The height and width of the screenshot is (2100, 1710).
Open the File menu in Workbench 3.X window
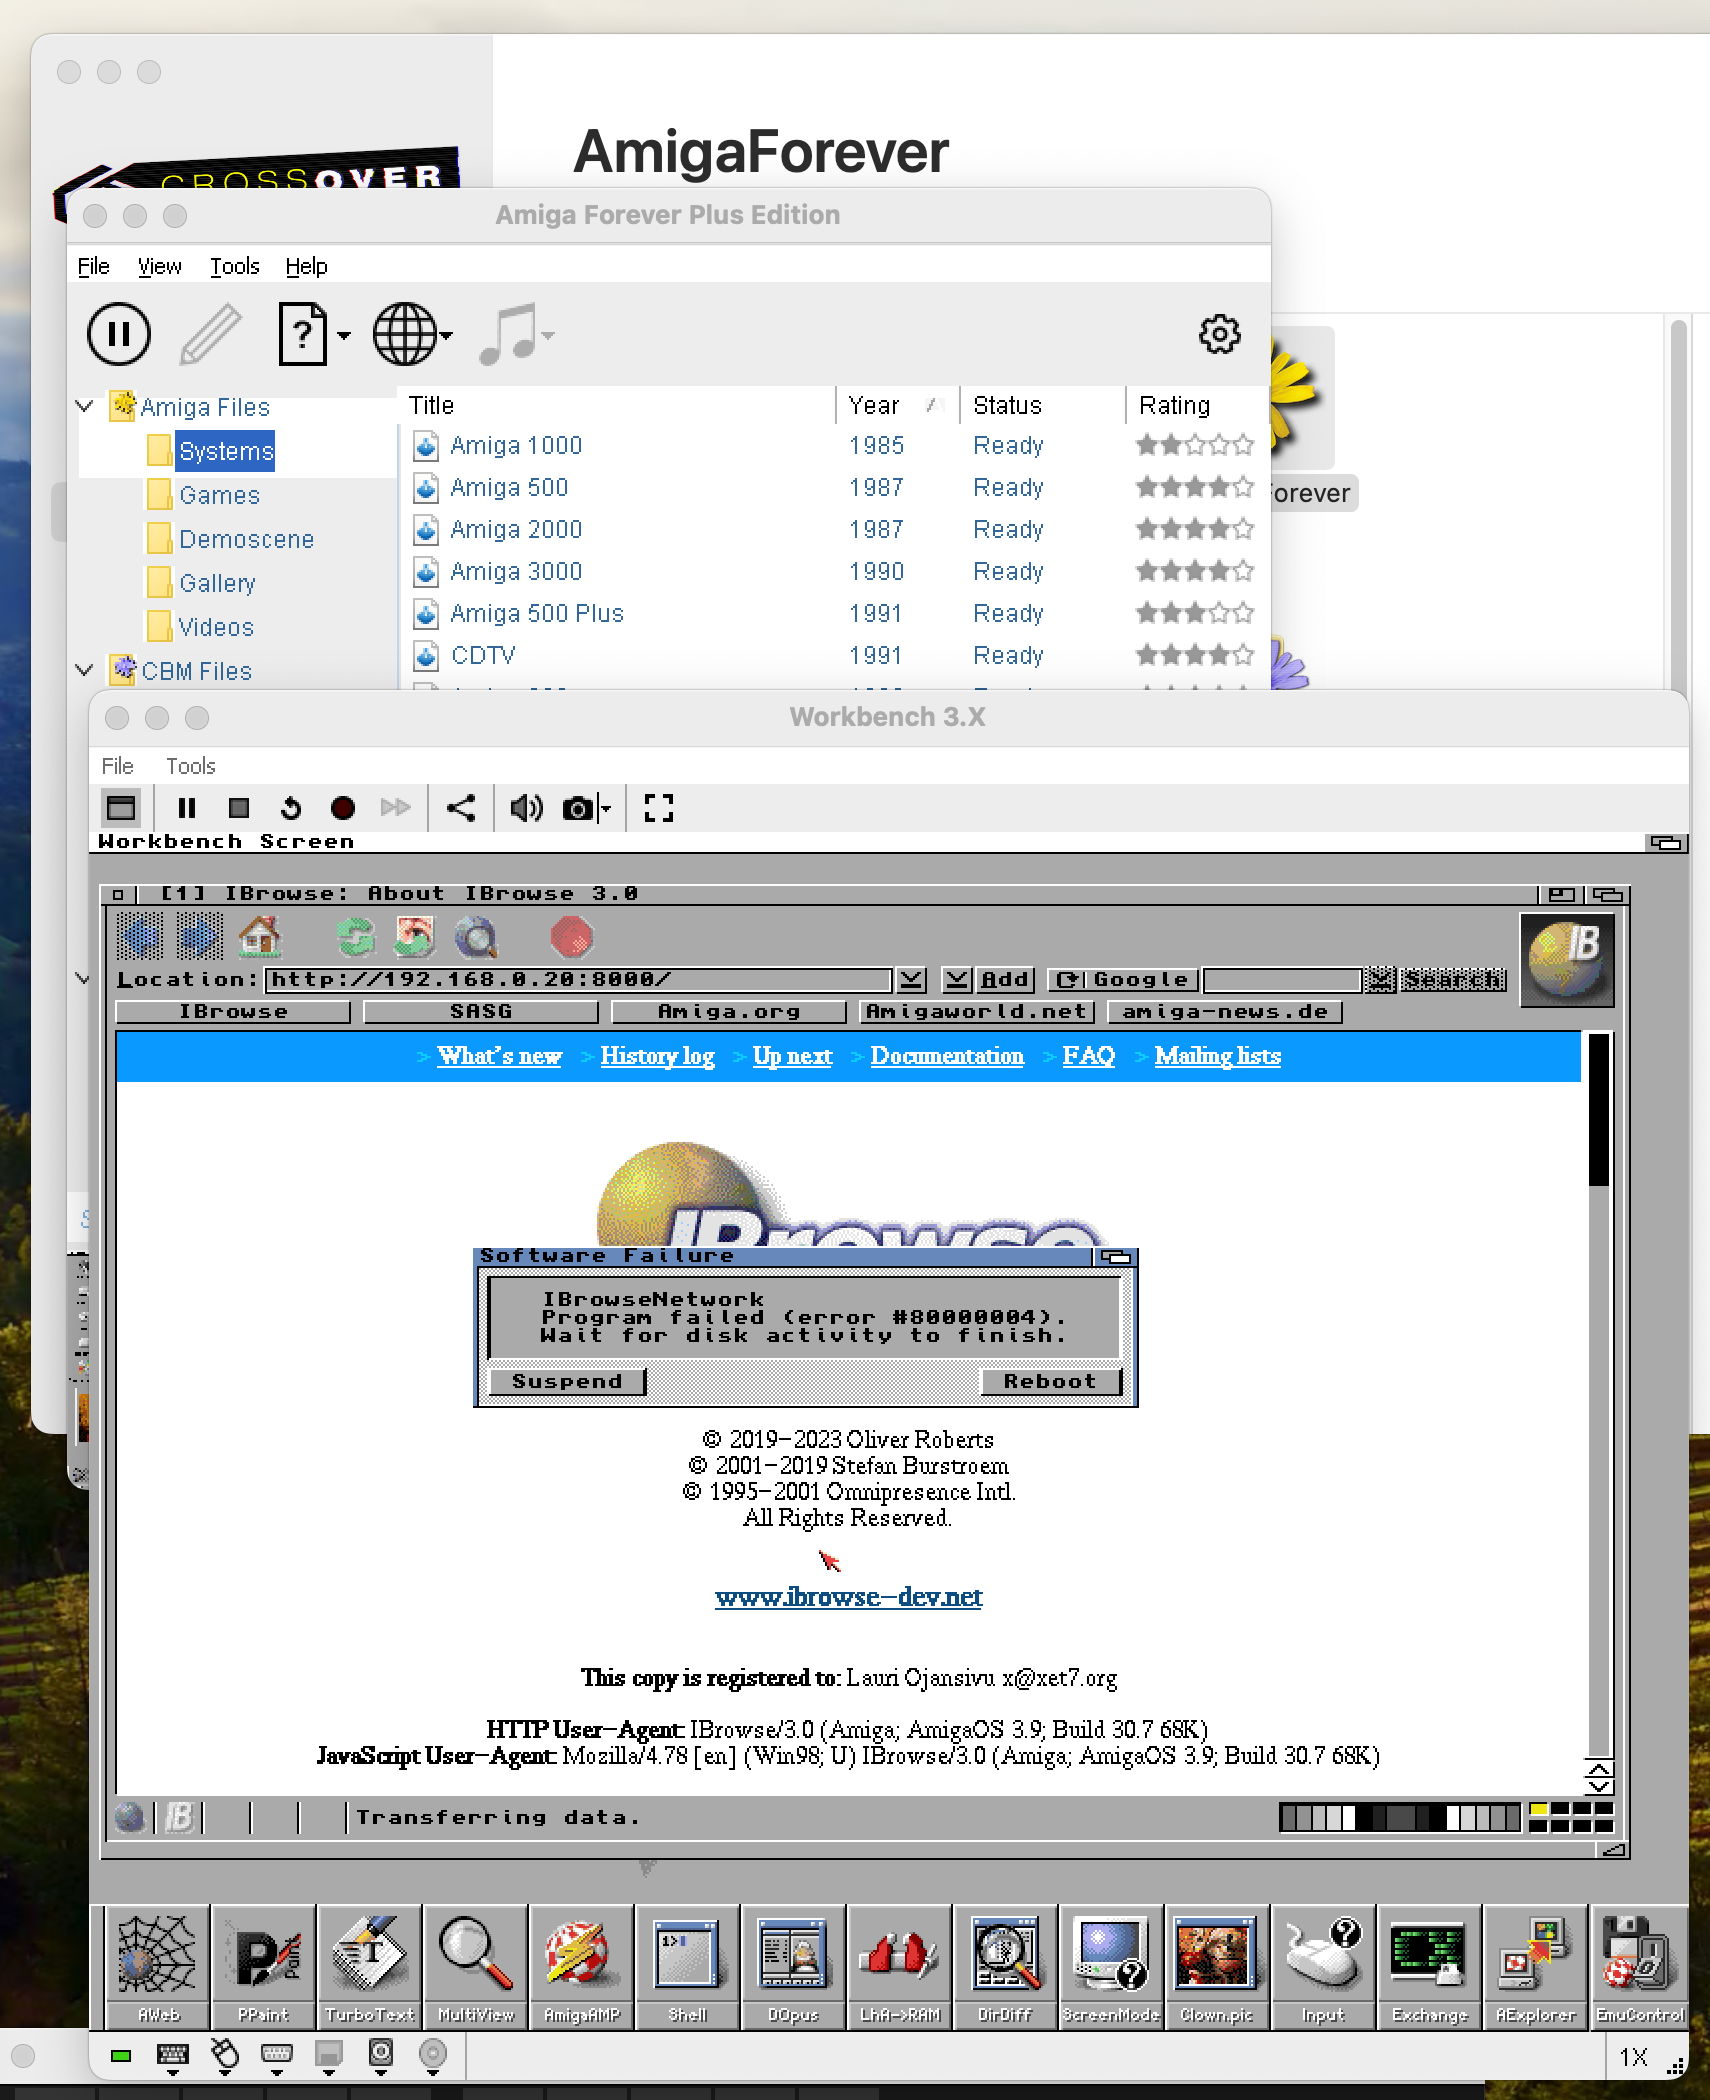point(117,766)
